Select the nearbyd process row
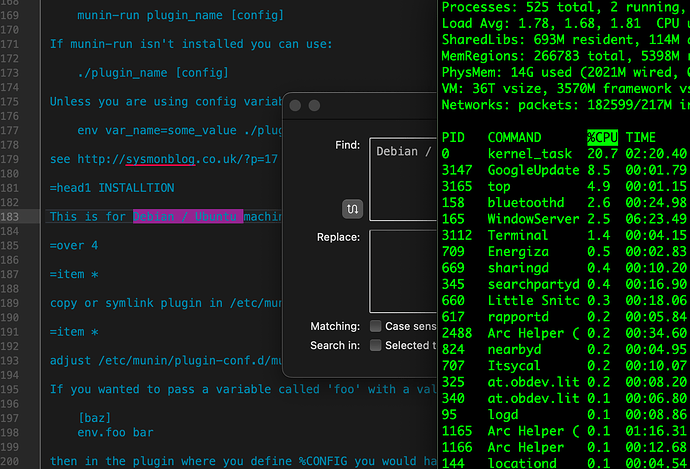The image size is (690, 469). pos(565,349)
